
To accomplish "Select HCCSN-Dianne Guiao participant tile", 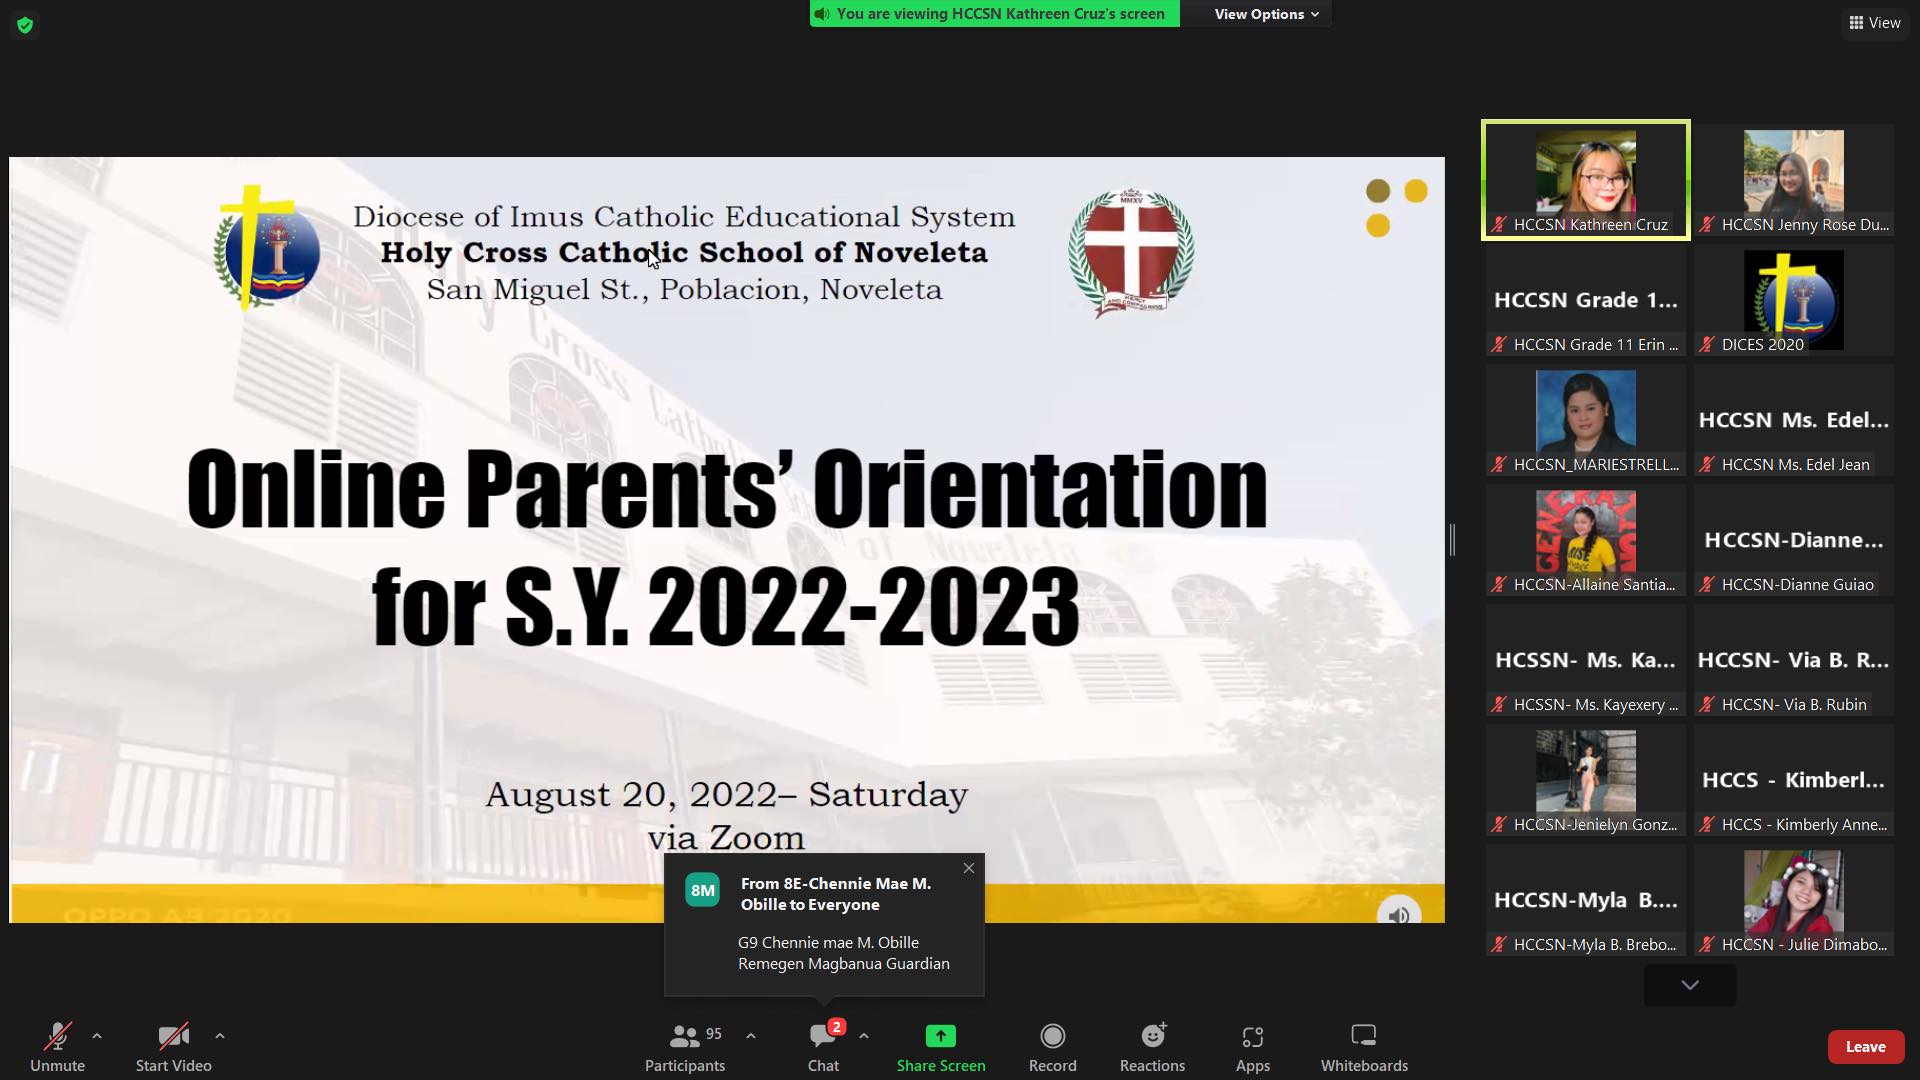I will tap(1794, 540).
